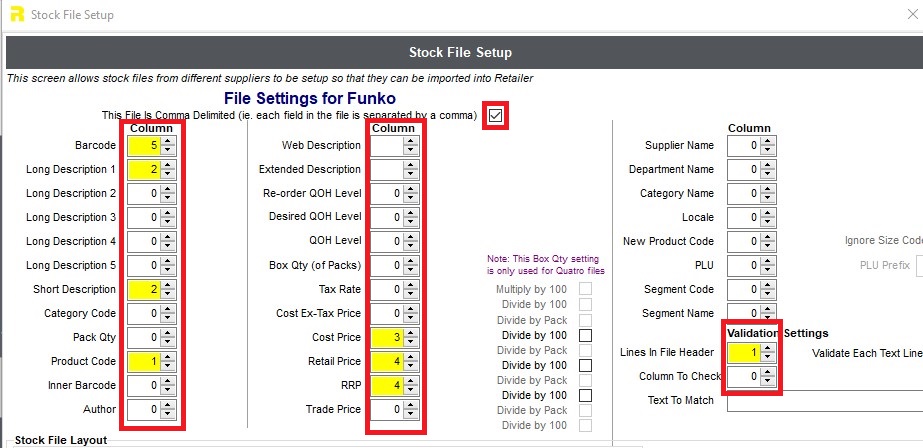Decrease the Retail Price column value
Screen dimensions: 923x448
click(411, 366)
